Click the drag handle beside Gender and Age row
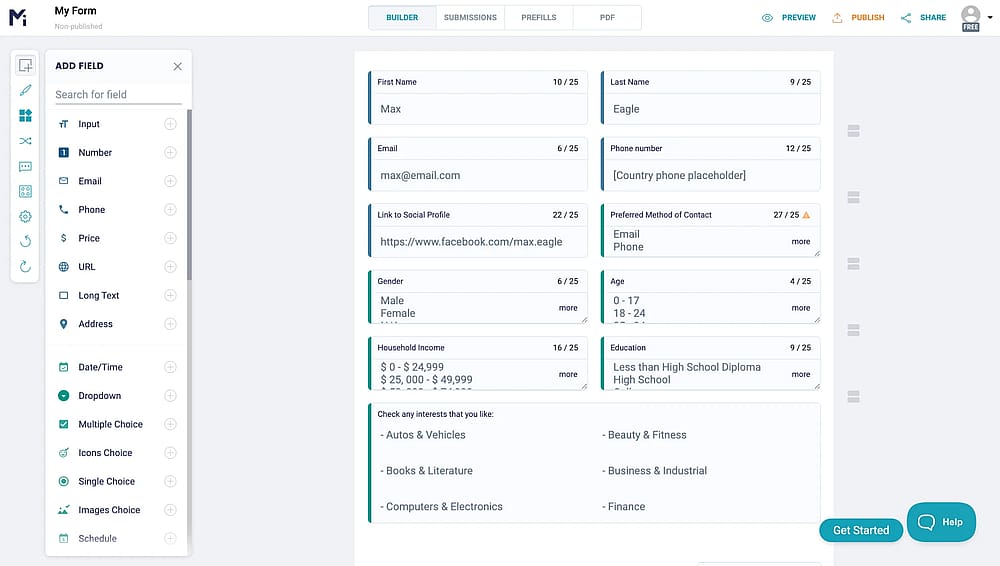The width and height of the screenshot is (1000, 566). 853,330
